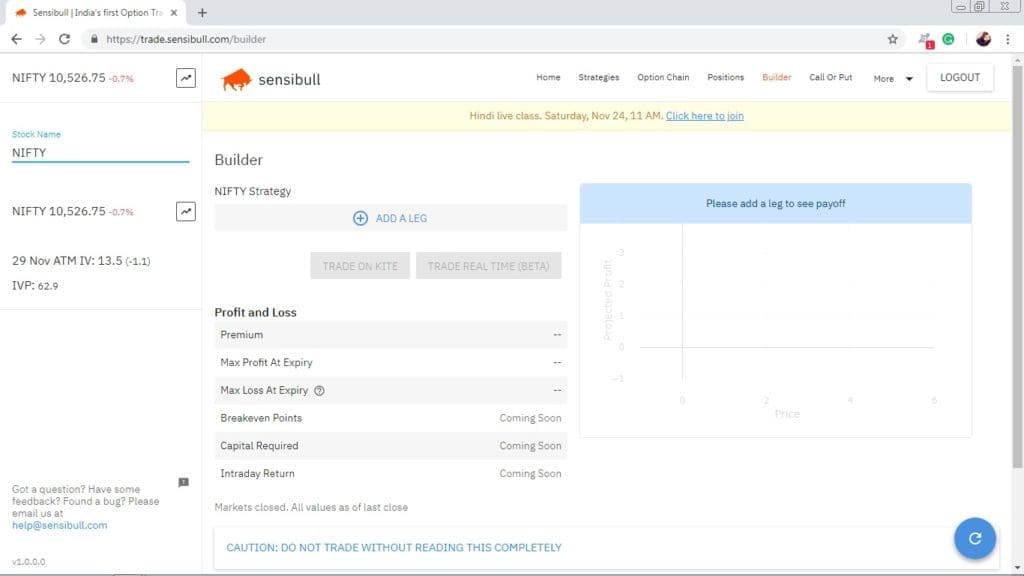Screen dimensions: 1024x576
Task: Open the Strategies menu item
Action: coord(598,77)
